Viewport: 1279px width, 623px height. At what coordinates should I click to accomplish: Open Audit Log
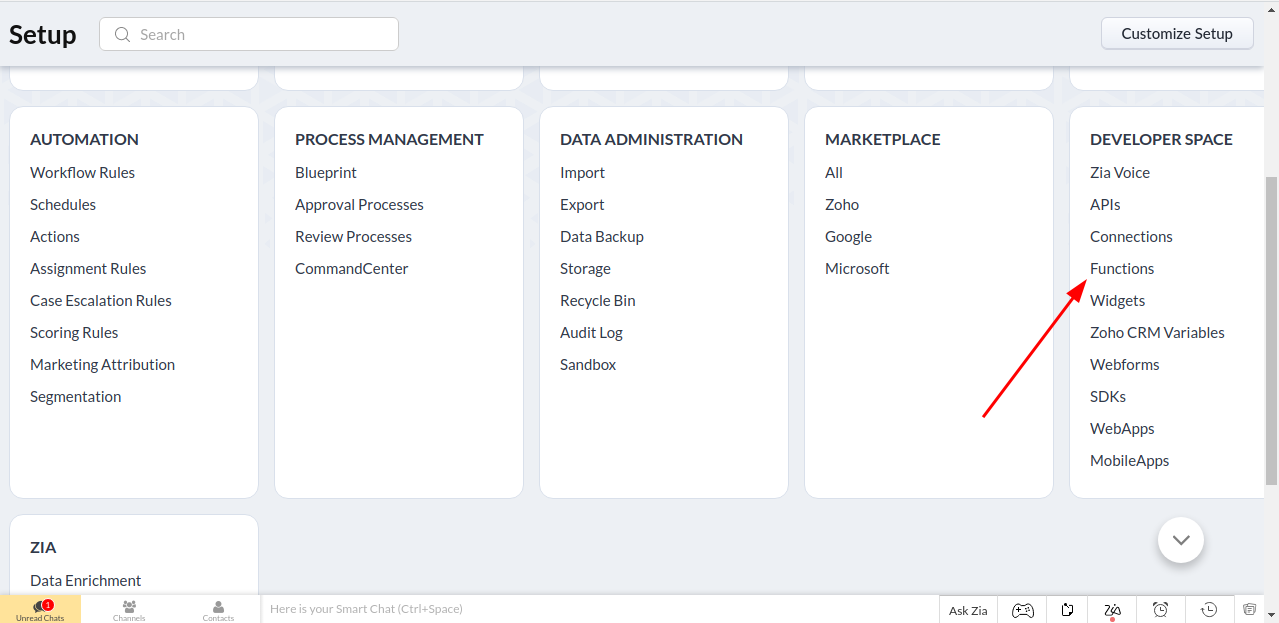tap(591, 332)
